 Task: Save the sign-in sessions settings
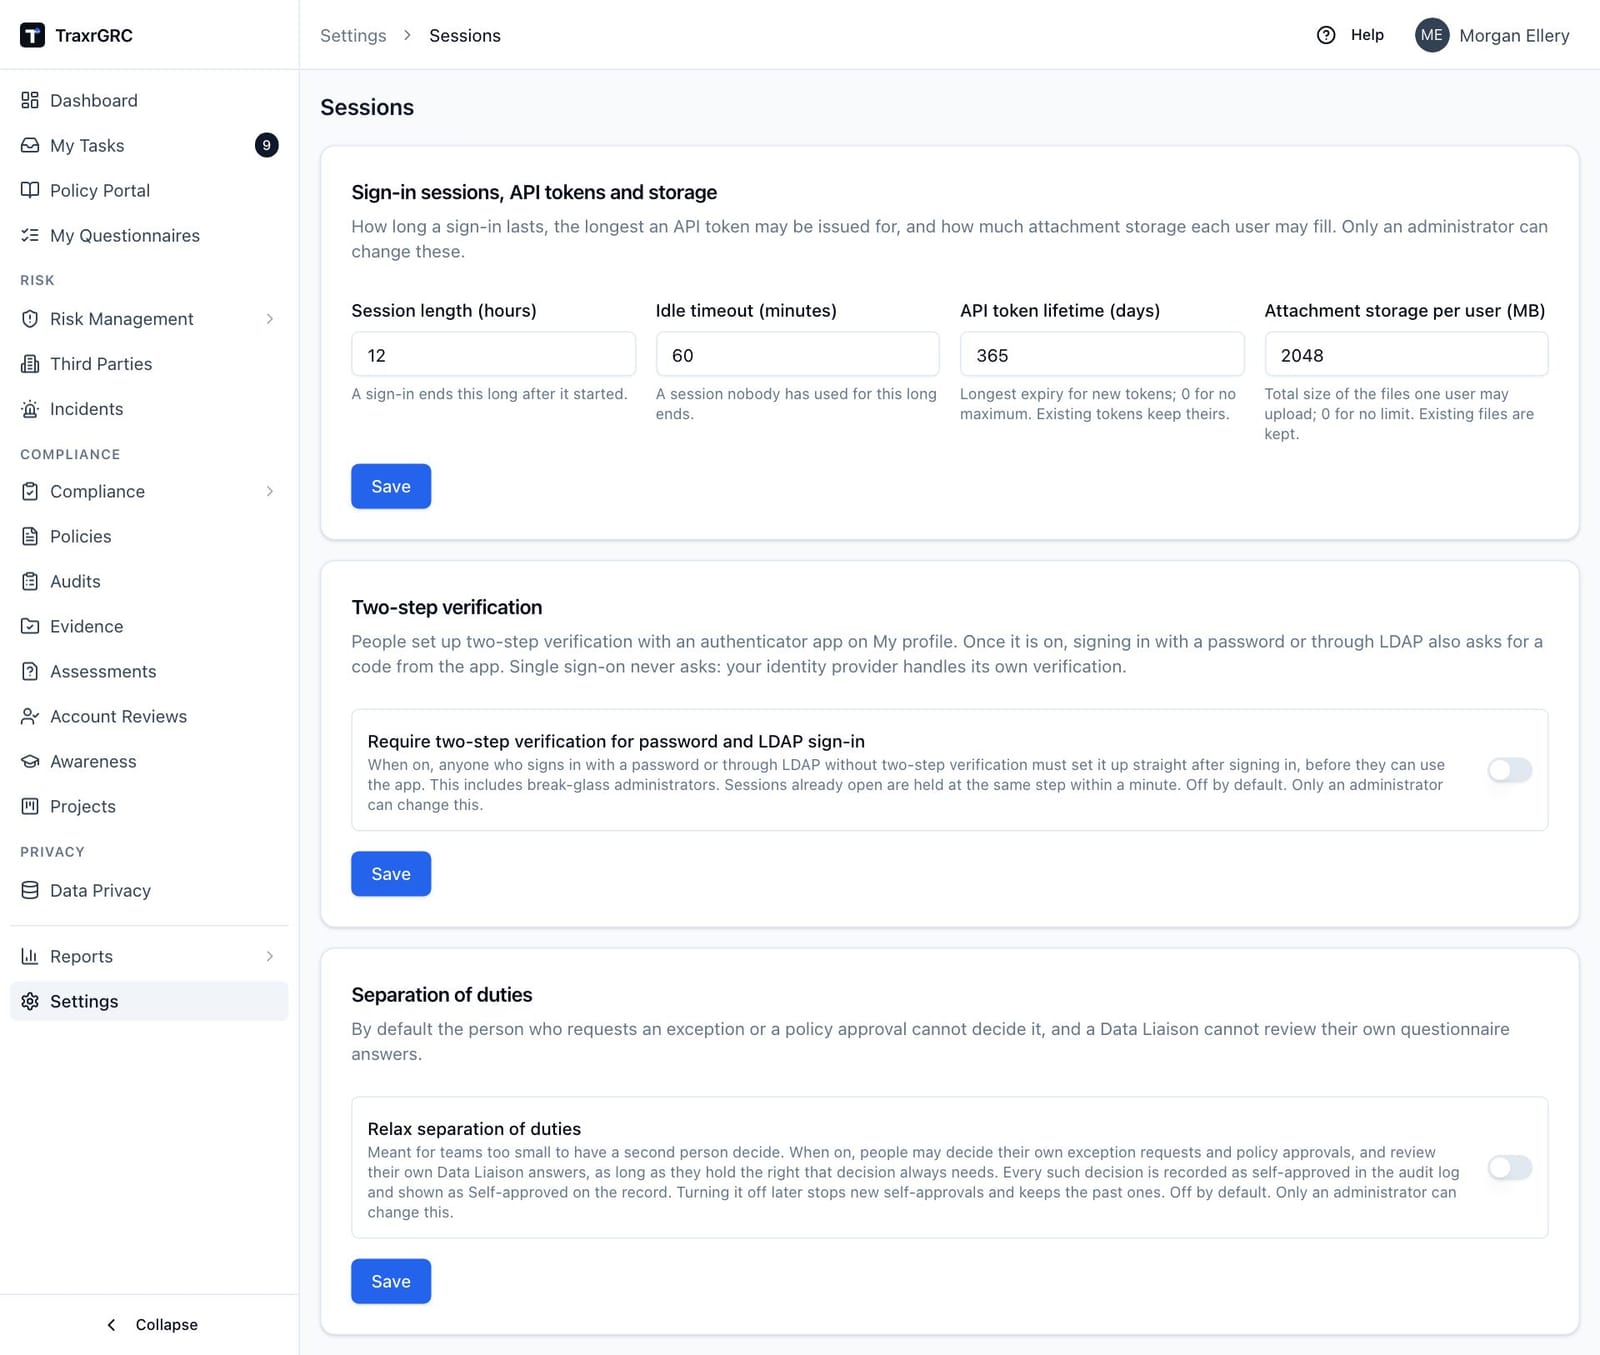(391, 486)
